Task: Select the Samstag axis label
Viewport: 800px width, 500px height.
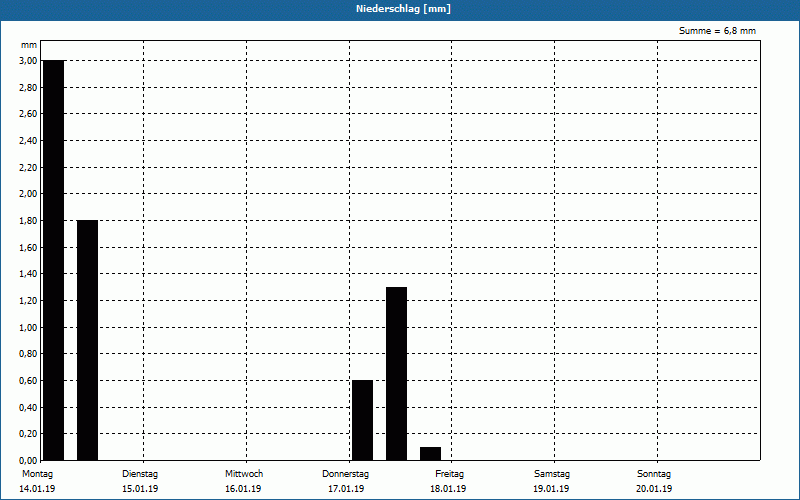Action: click(552, 474)
